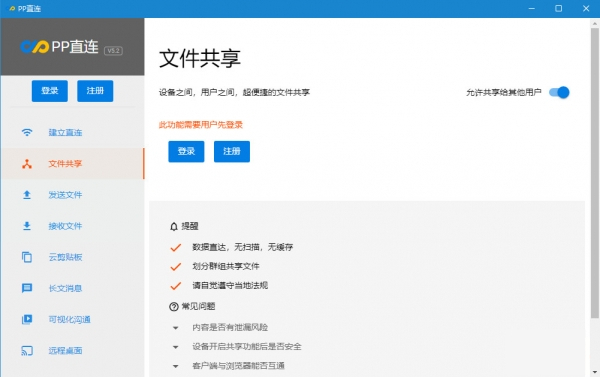Click the bell icon beside 提醒
This screenshot has width=600, height=377.
(174, 227)
